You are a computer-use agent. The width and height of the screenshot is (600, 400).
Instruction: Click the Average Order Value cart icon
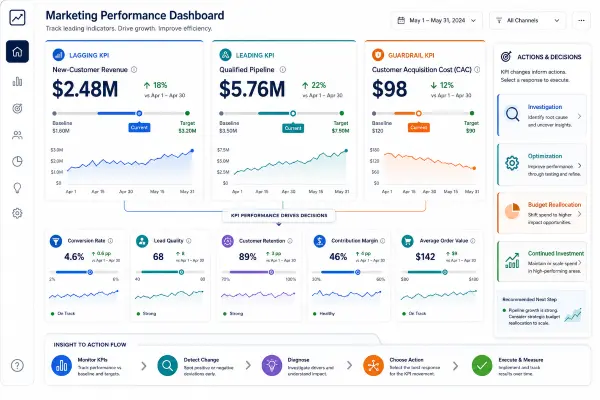[408, 241]
